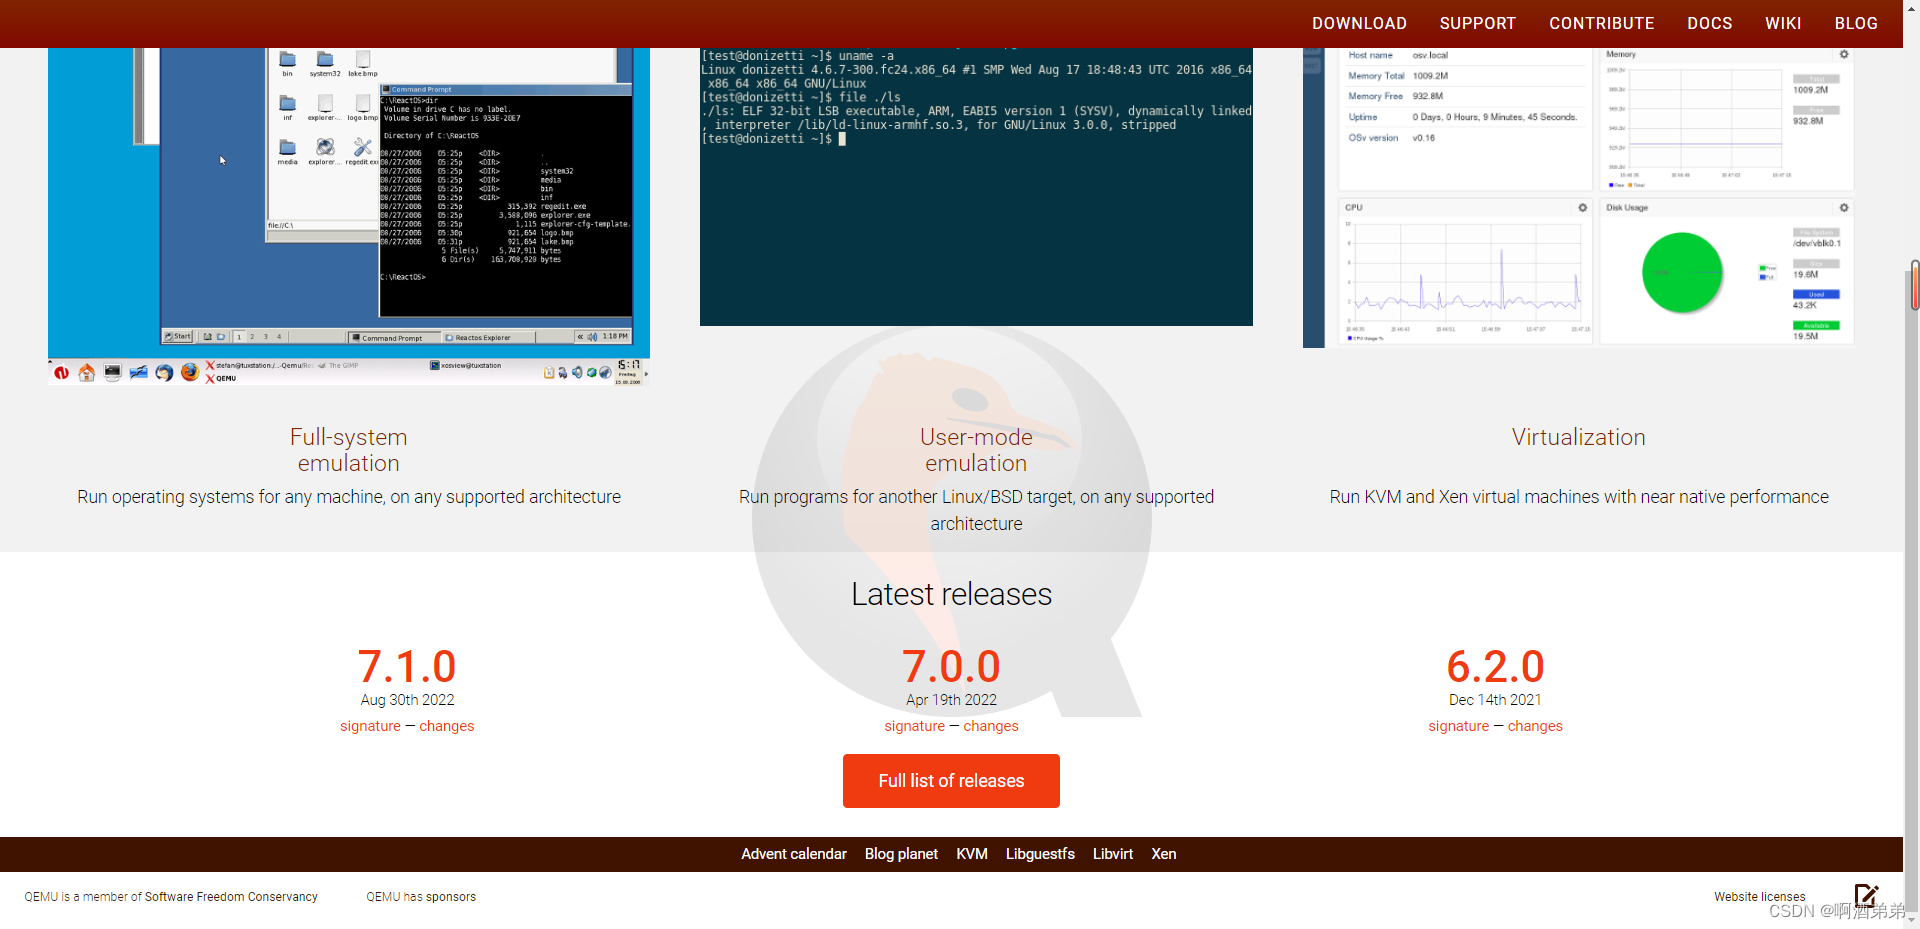Click the Full-system emulation heading

tap(349, 450)
